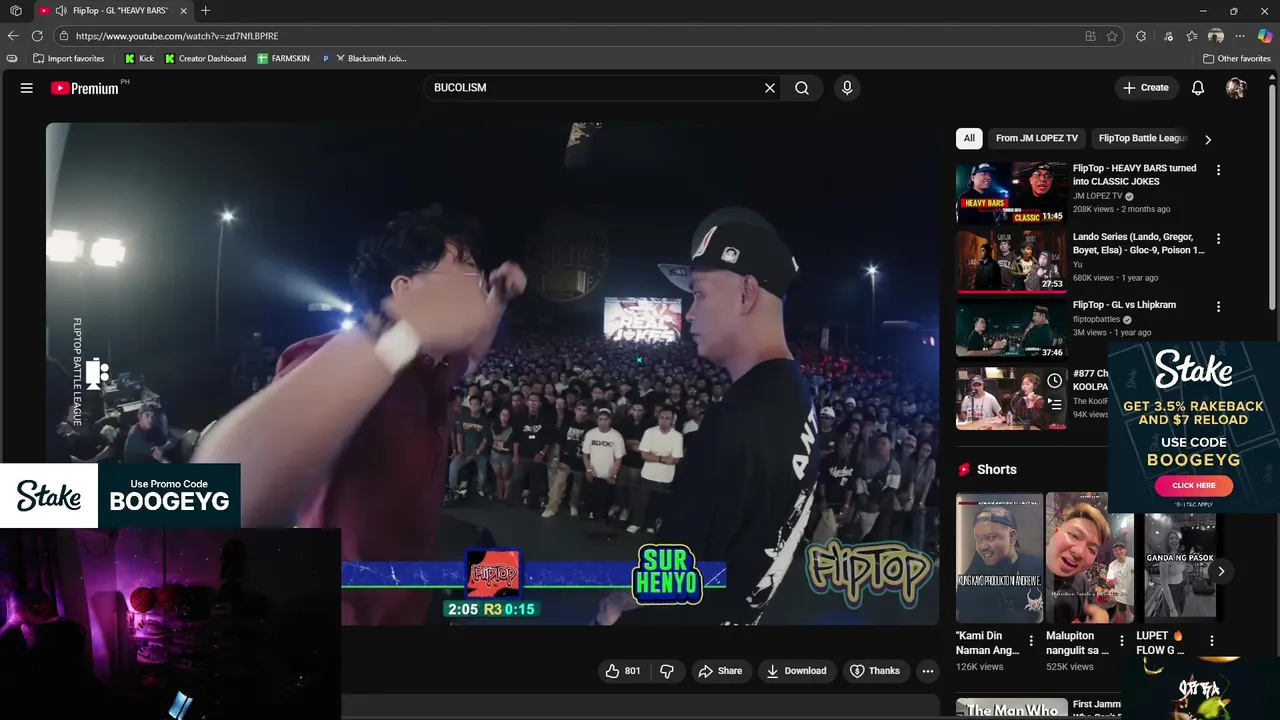Open browser profile avatar in toolbar
This screenshot has height=720, width=1280.
[x=1216, y=36]
